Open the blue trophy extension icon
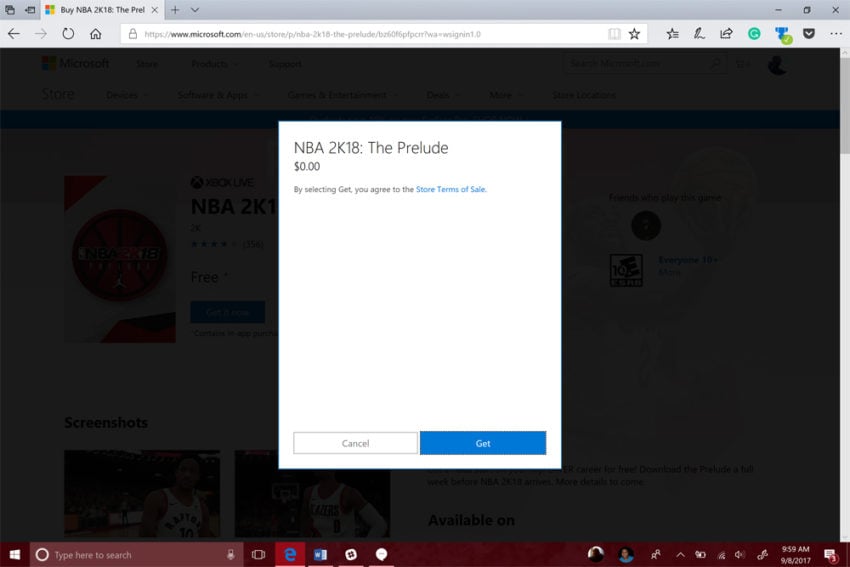This screenshot has height=567, width=850. [782, 35]
